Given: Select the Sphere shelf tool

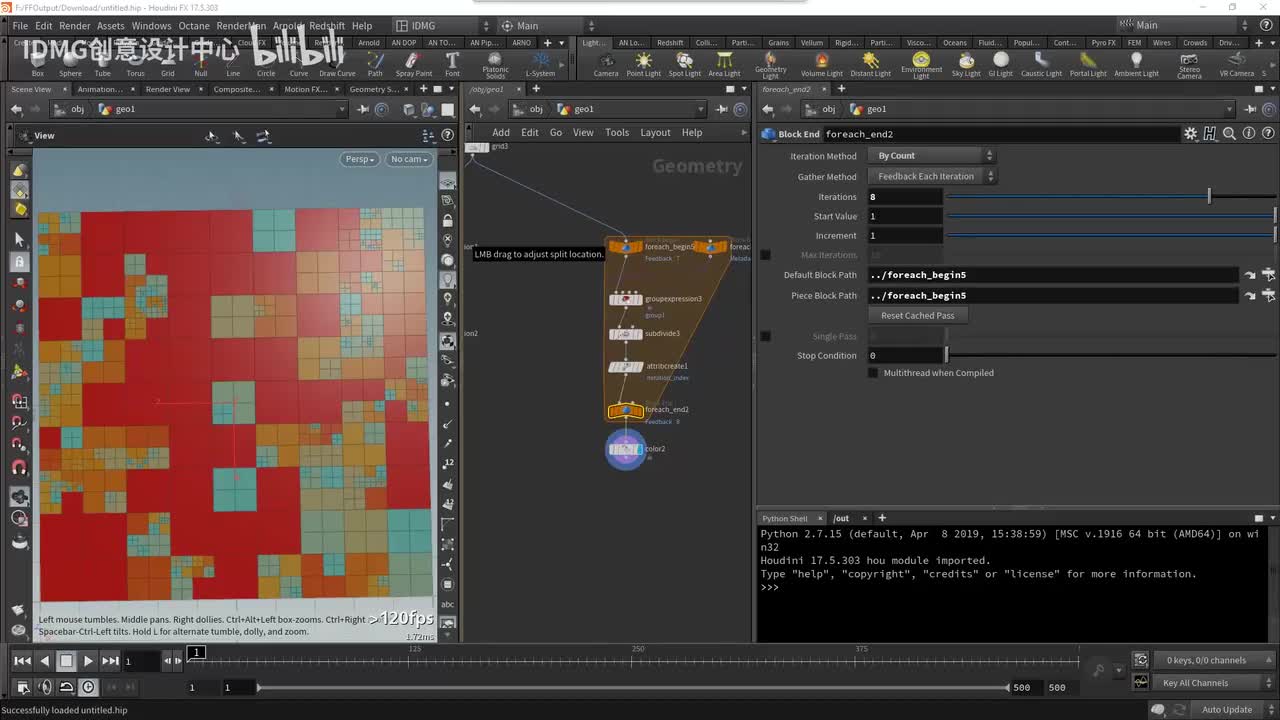Looking at the screenshot, I should (x=70, y=62).
